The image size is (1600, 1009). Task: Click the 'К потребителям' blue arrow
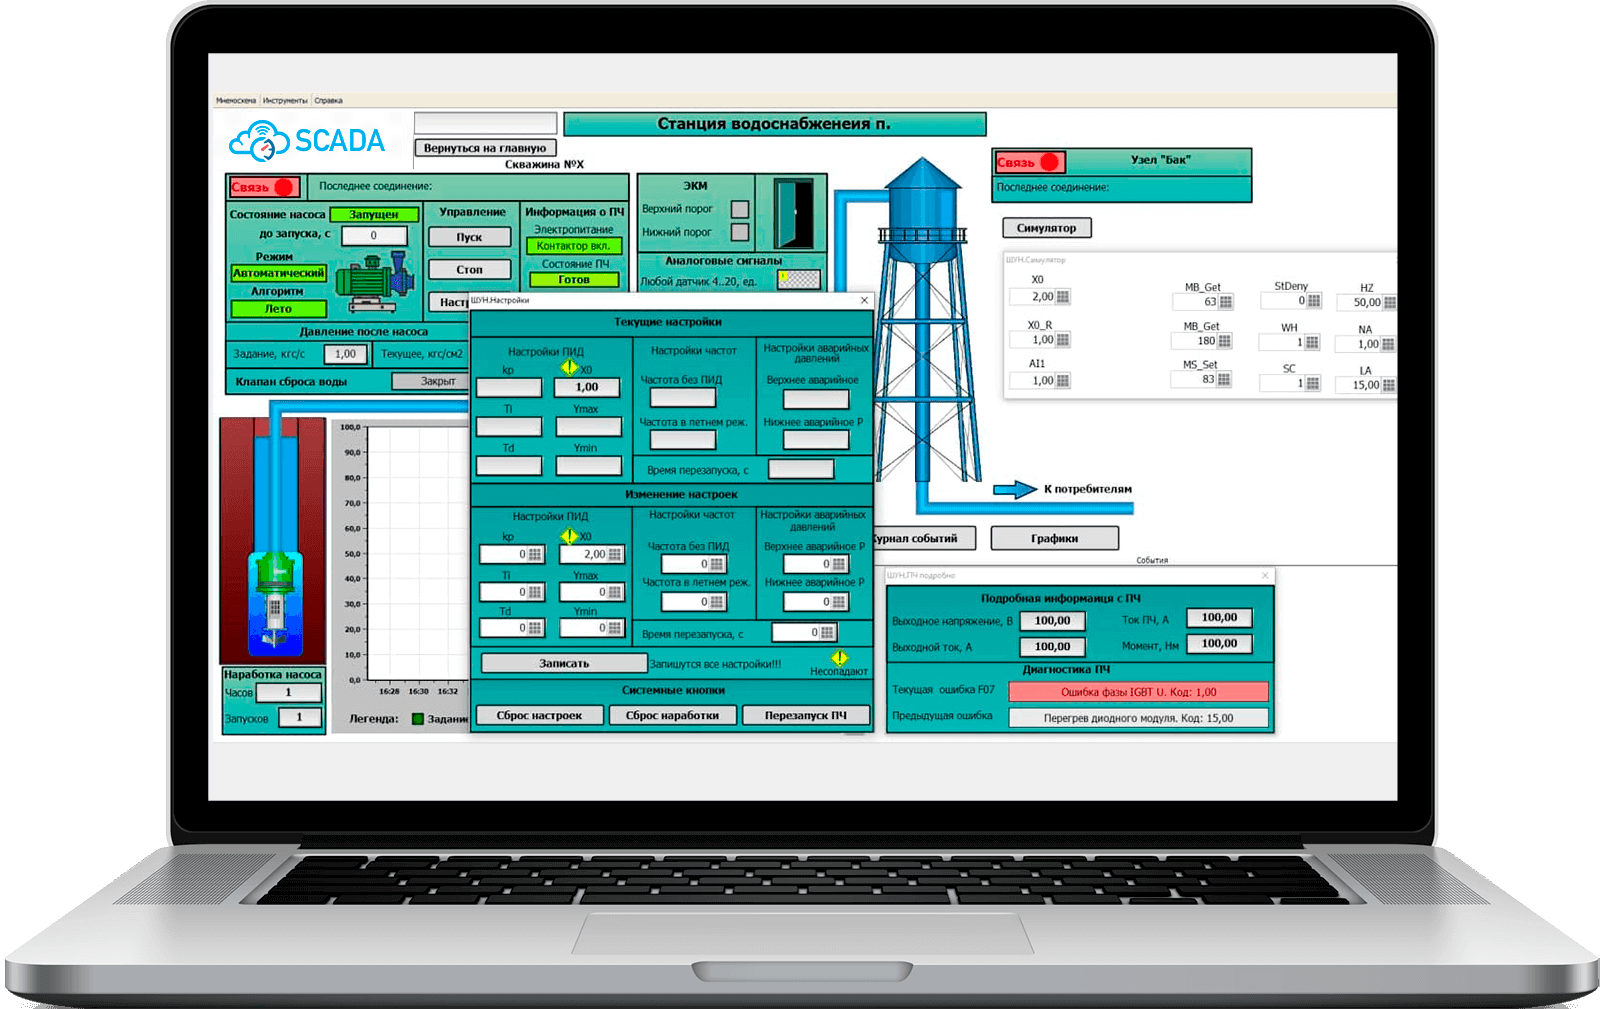click(x=1015, y=489)
